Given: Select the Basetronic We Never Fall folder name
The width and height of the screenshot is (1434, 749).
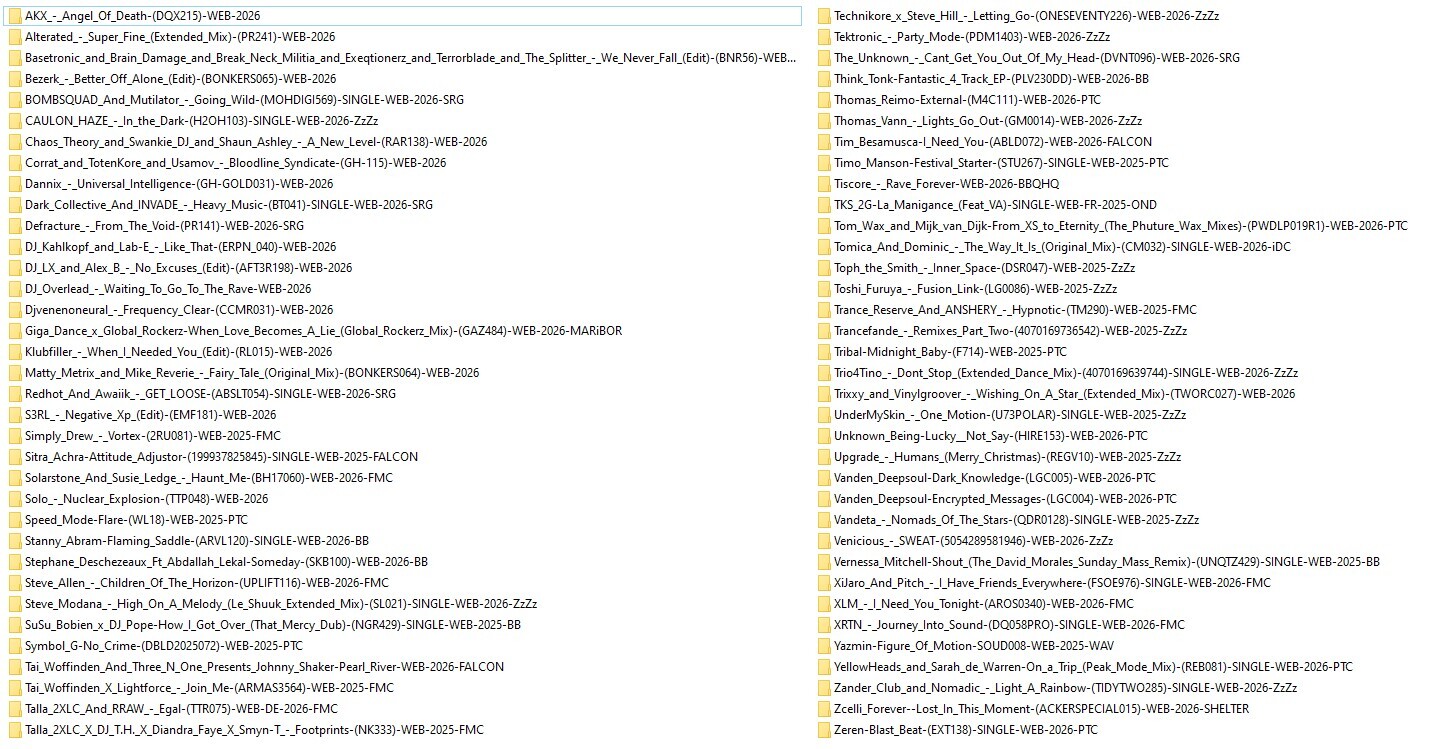Looking at the screenshot, I should pos(411,58).
